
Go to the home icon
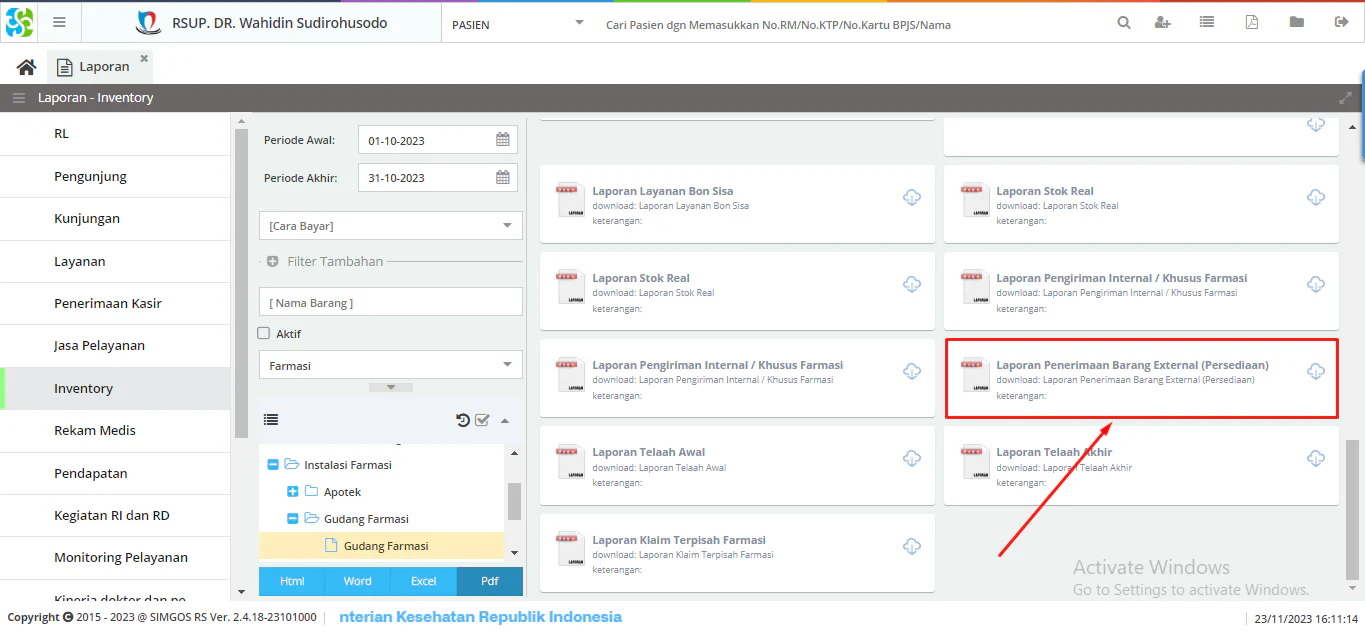click(26, 67)
